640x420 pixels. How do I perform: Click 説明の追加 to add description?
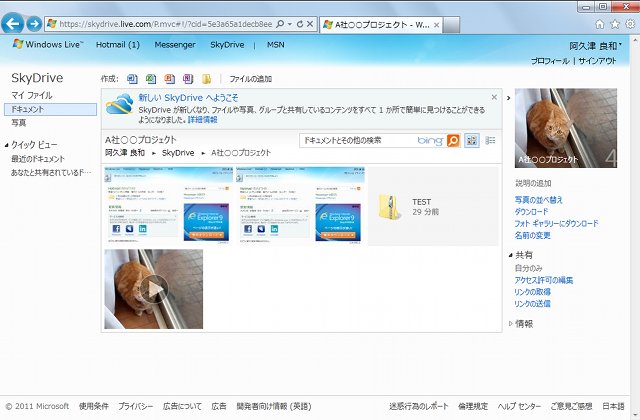pos(533,183)
